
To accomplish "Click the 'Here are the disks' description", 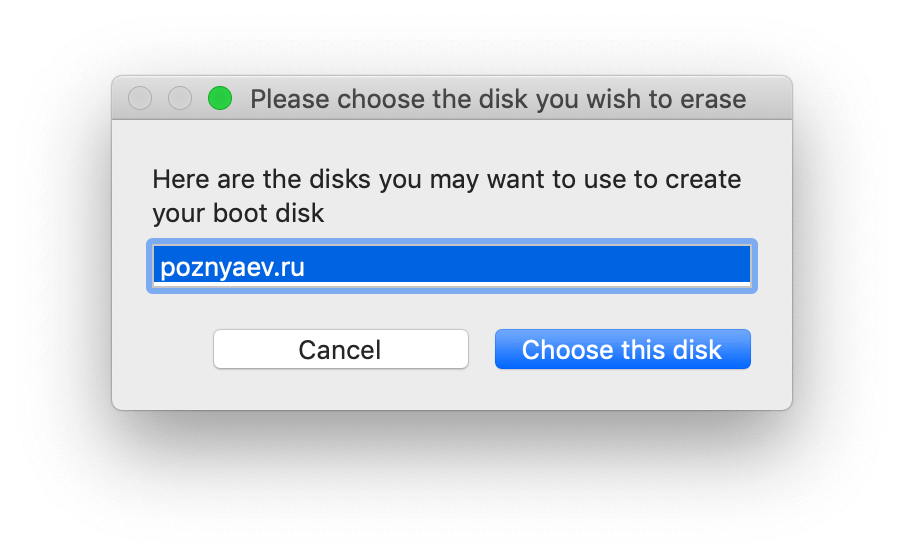I will click(446, 180).
